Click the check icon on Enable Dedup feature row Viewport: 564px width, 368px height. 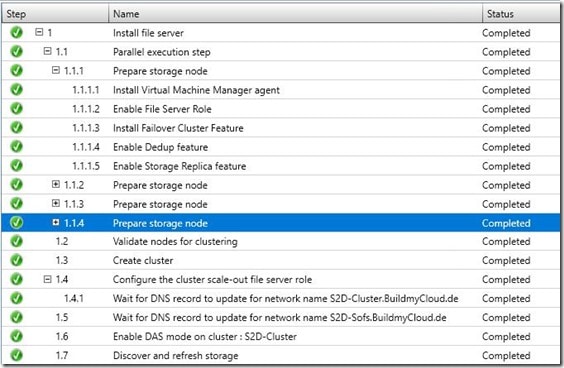coord(16,147)
